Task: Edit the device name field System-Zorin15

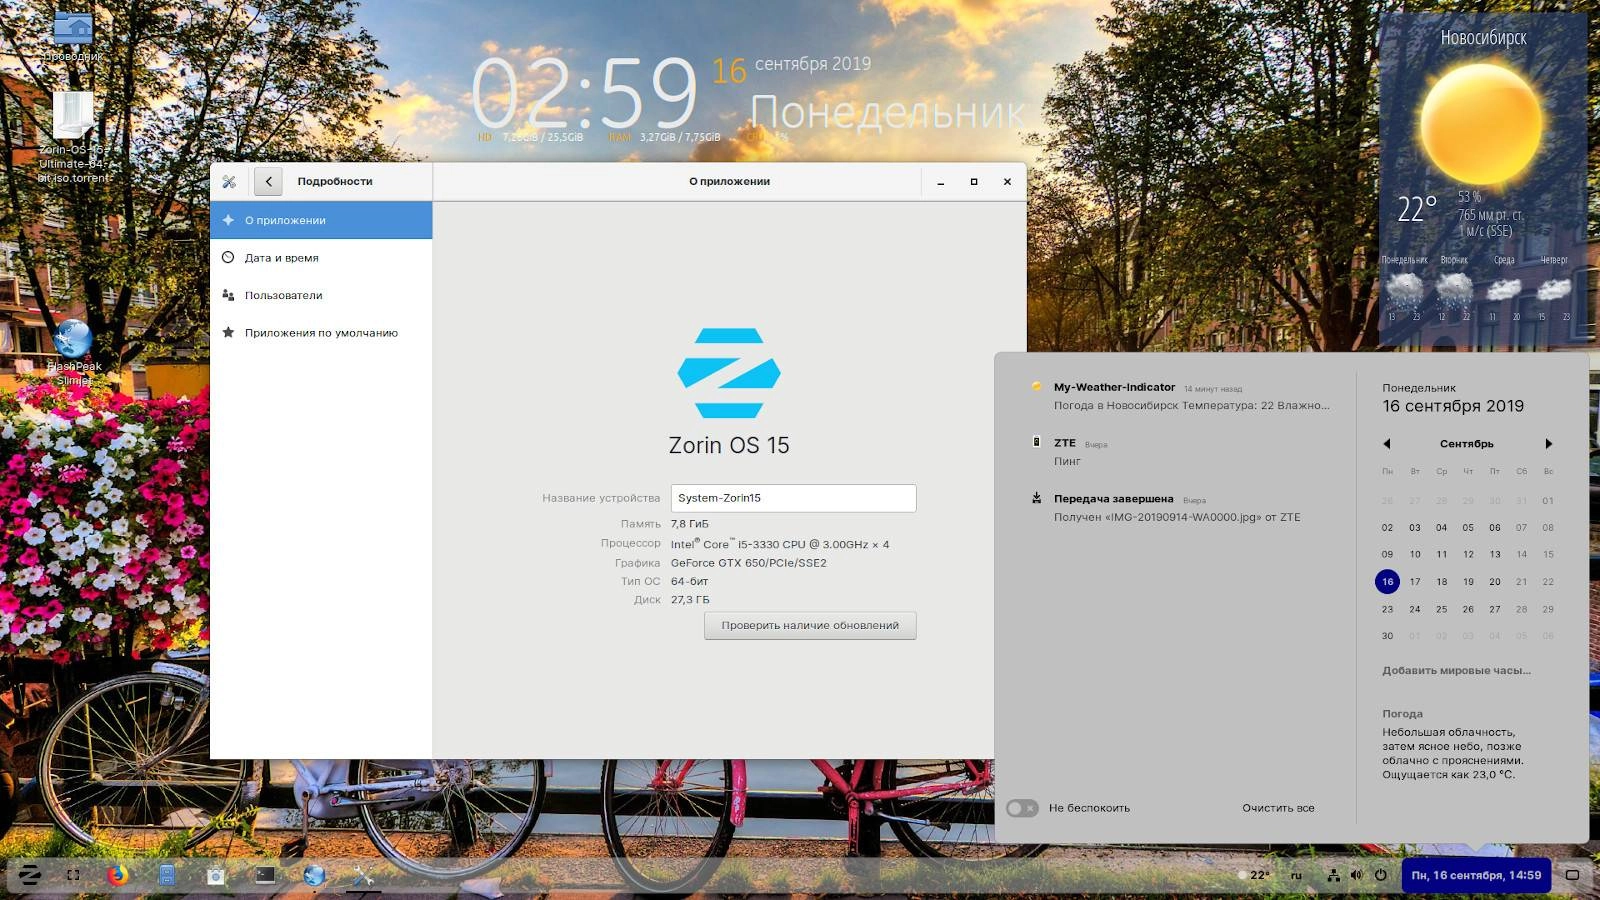Action: (x=793, y=498)
